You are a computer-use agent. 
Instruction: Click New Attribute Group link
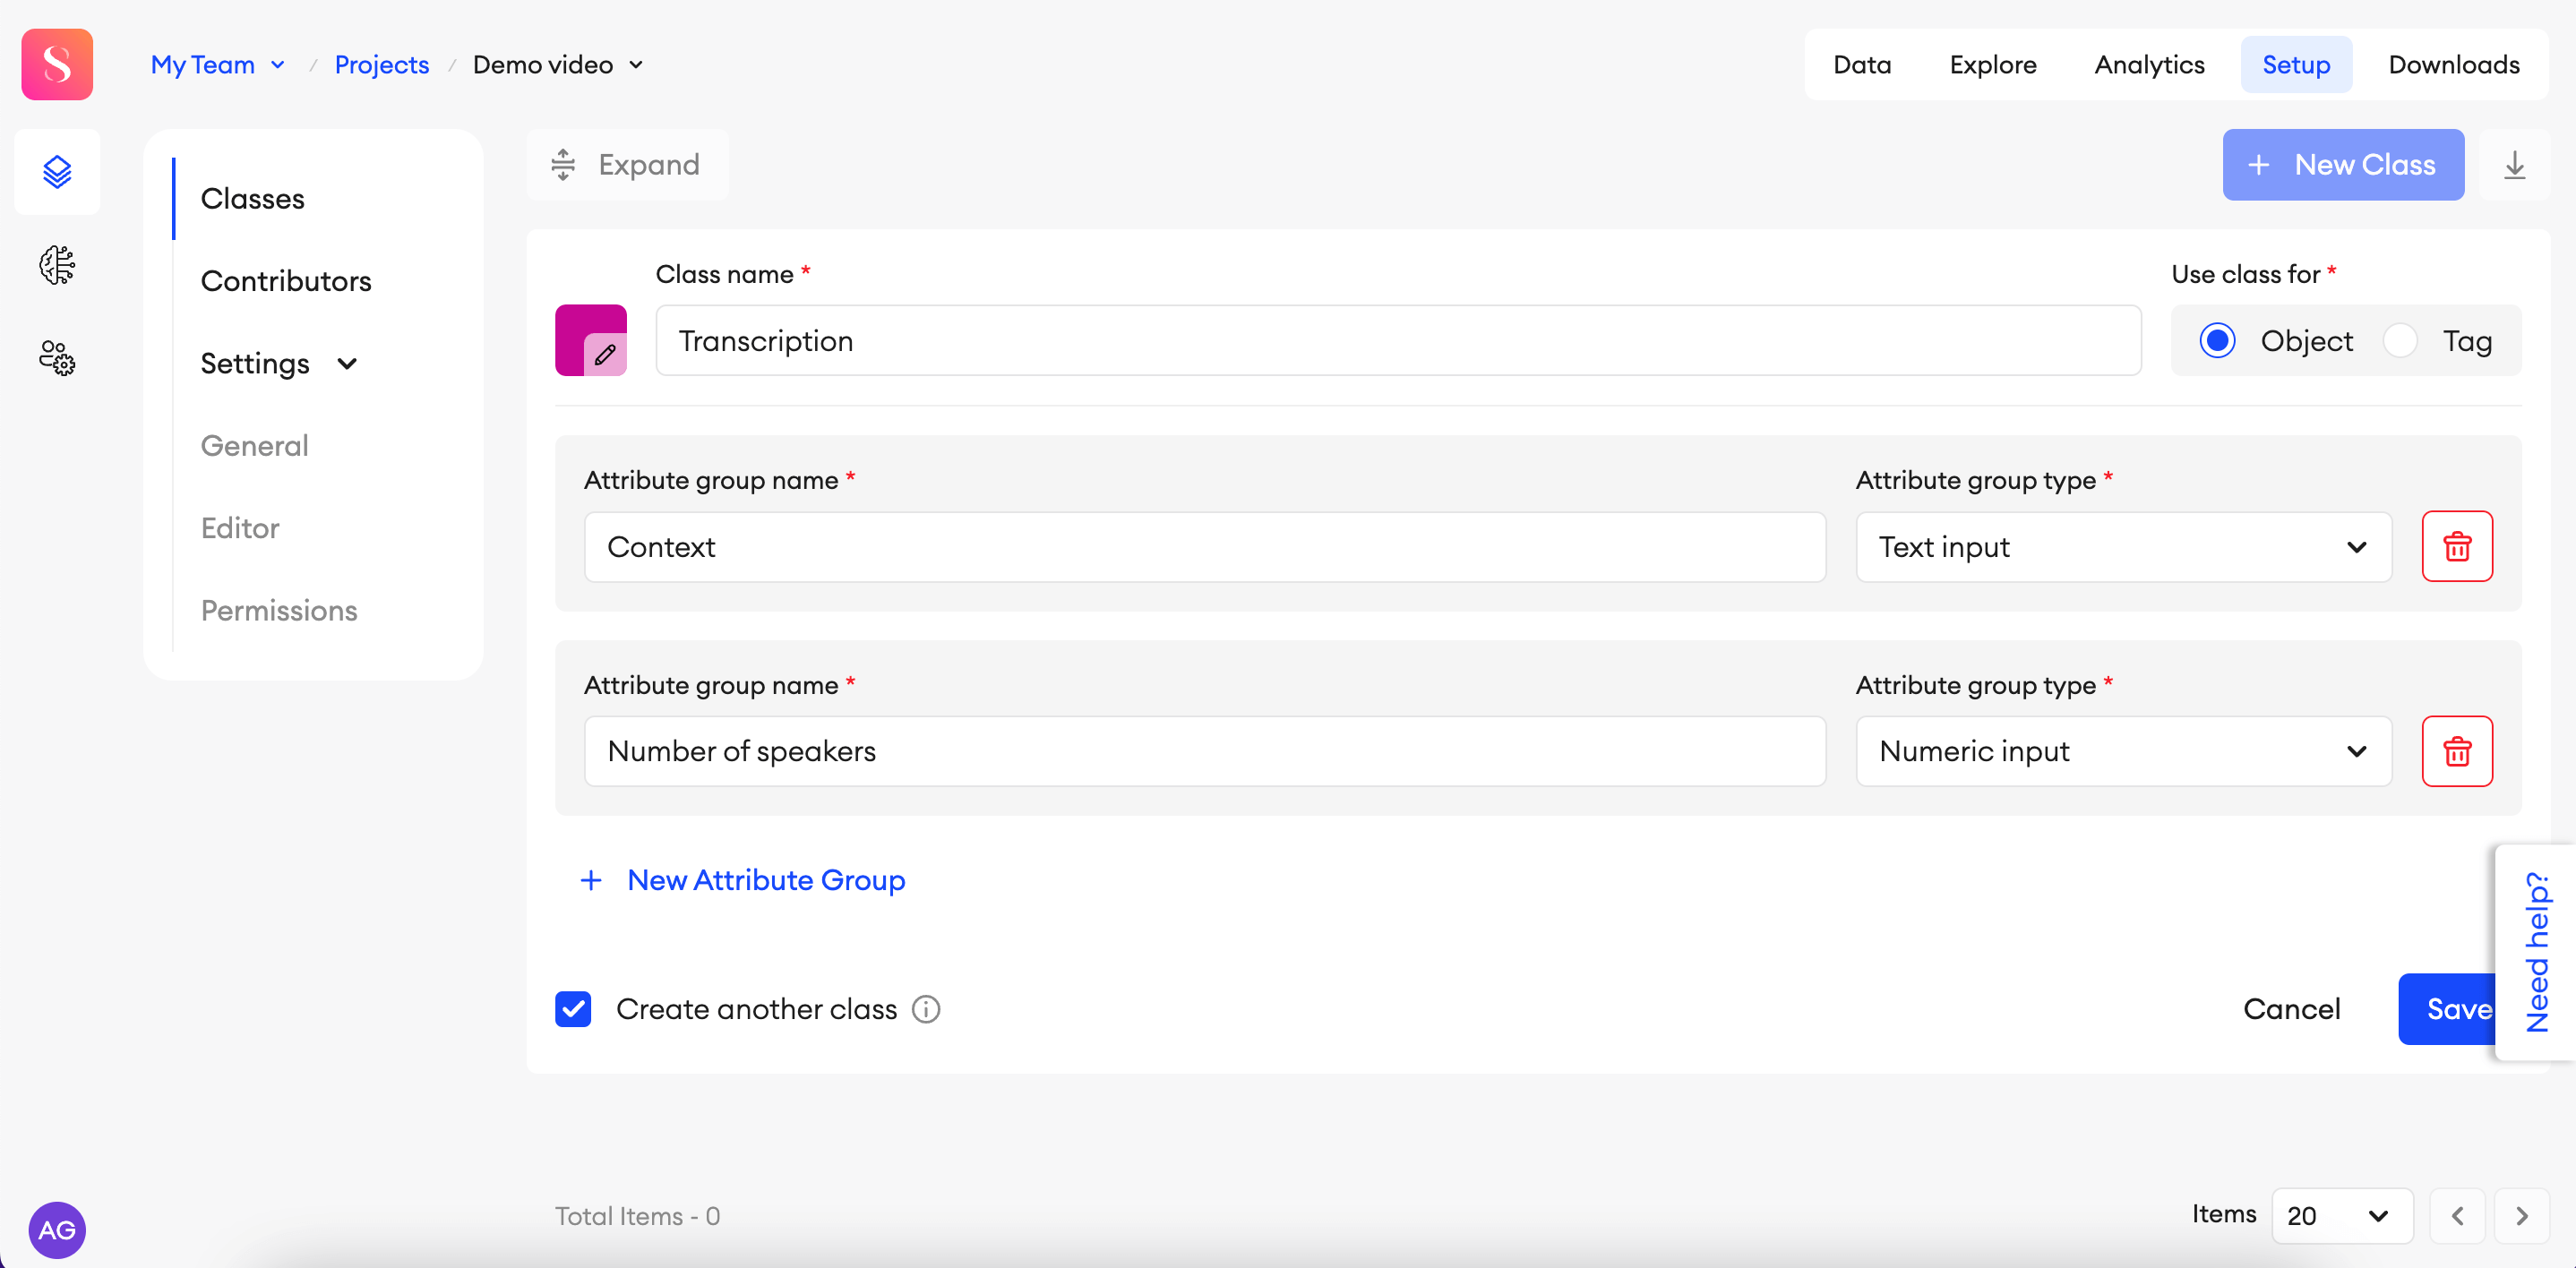(x=765, y=880)
